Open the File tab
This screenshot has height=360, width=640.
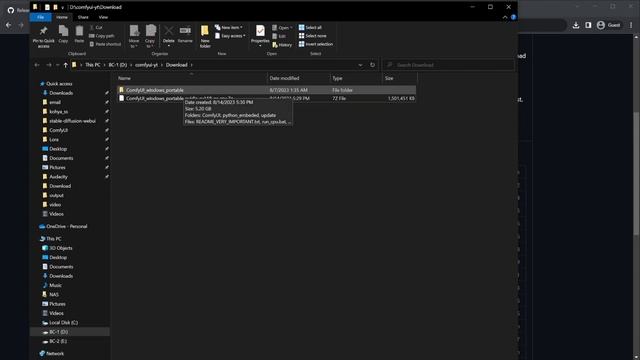click(40, 17)
